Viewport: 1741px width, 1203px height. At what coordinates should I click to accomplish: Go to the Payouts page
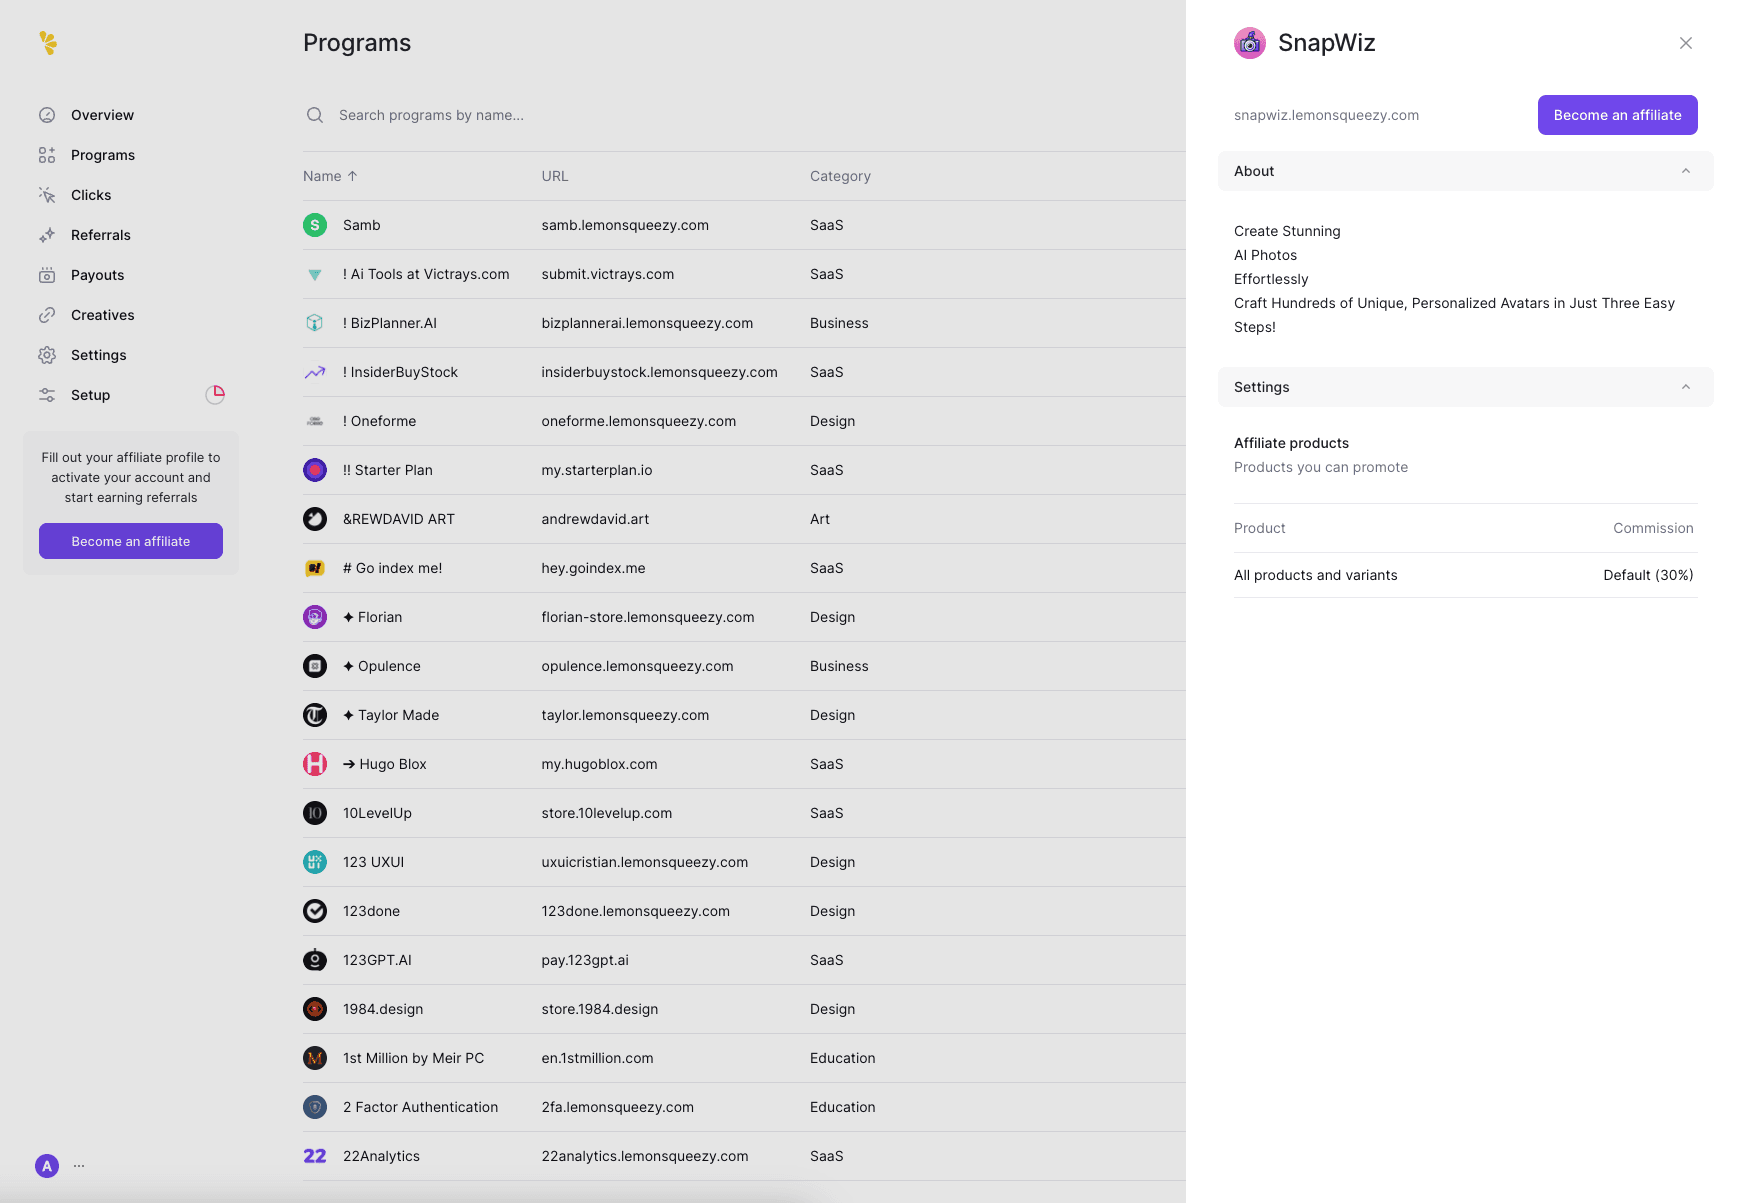(97, 275)
